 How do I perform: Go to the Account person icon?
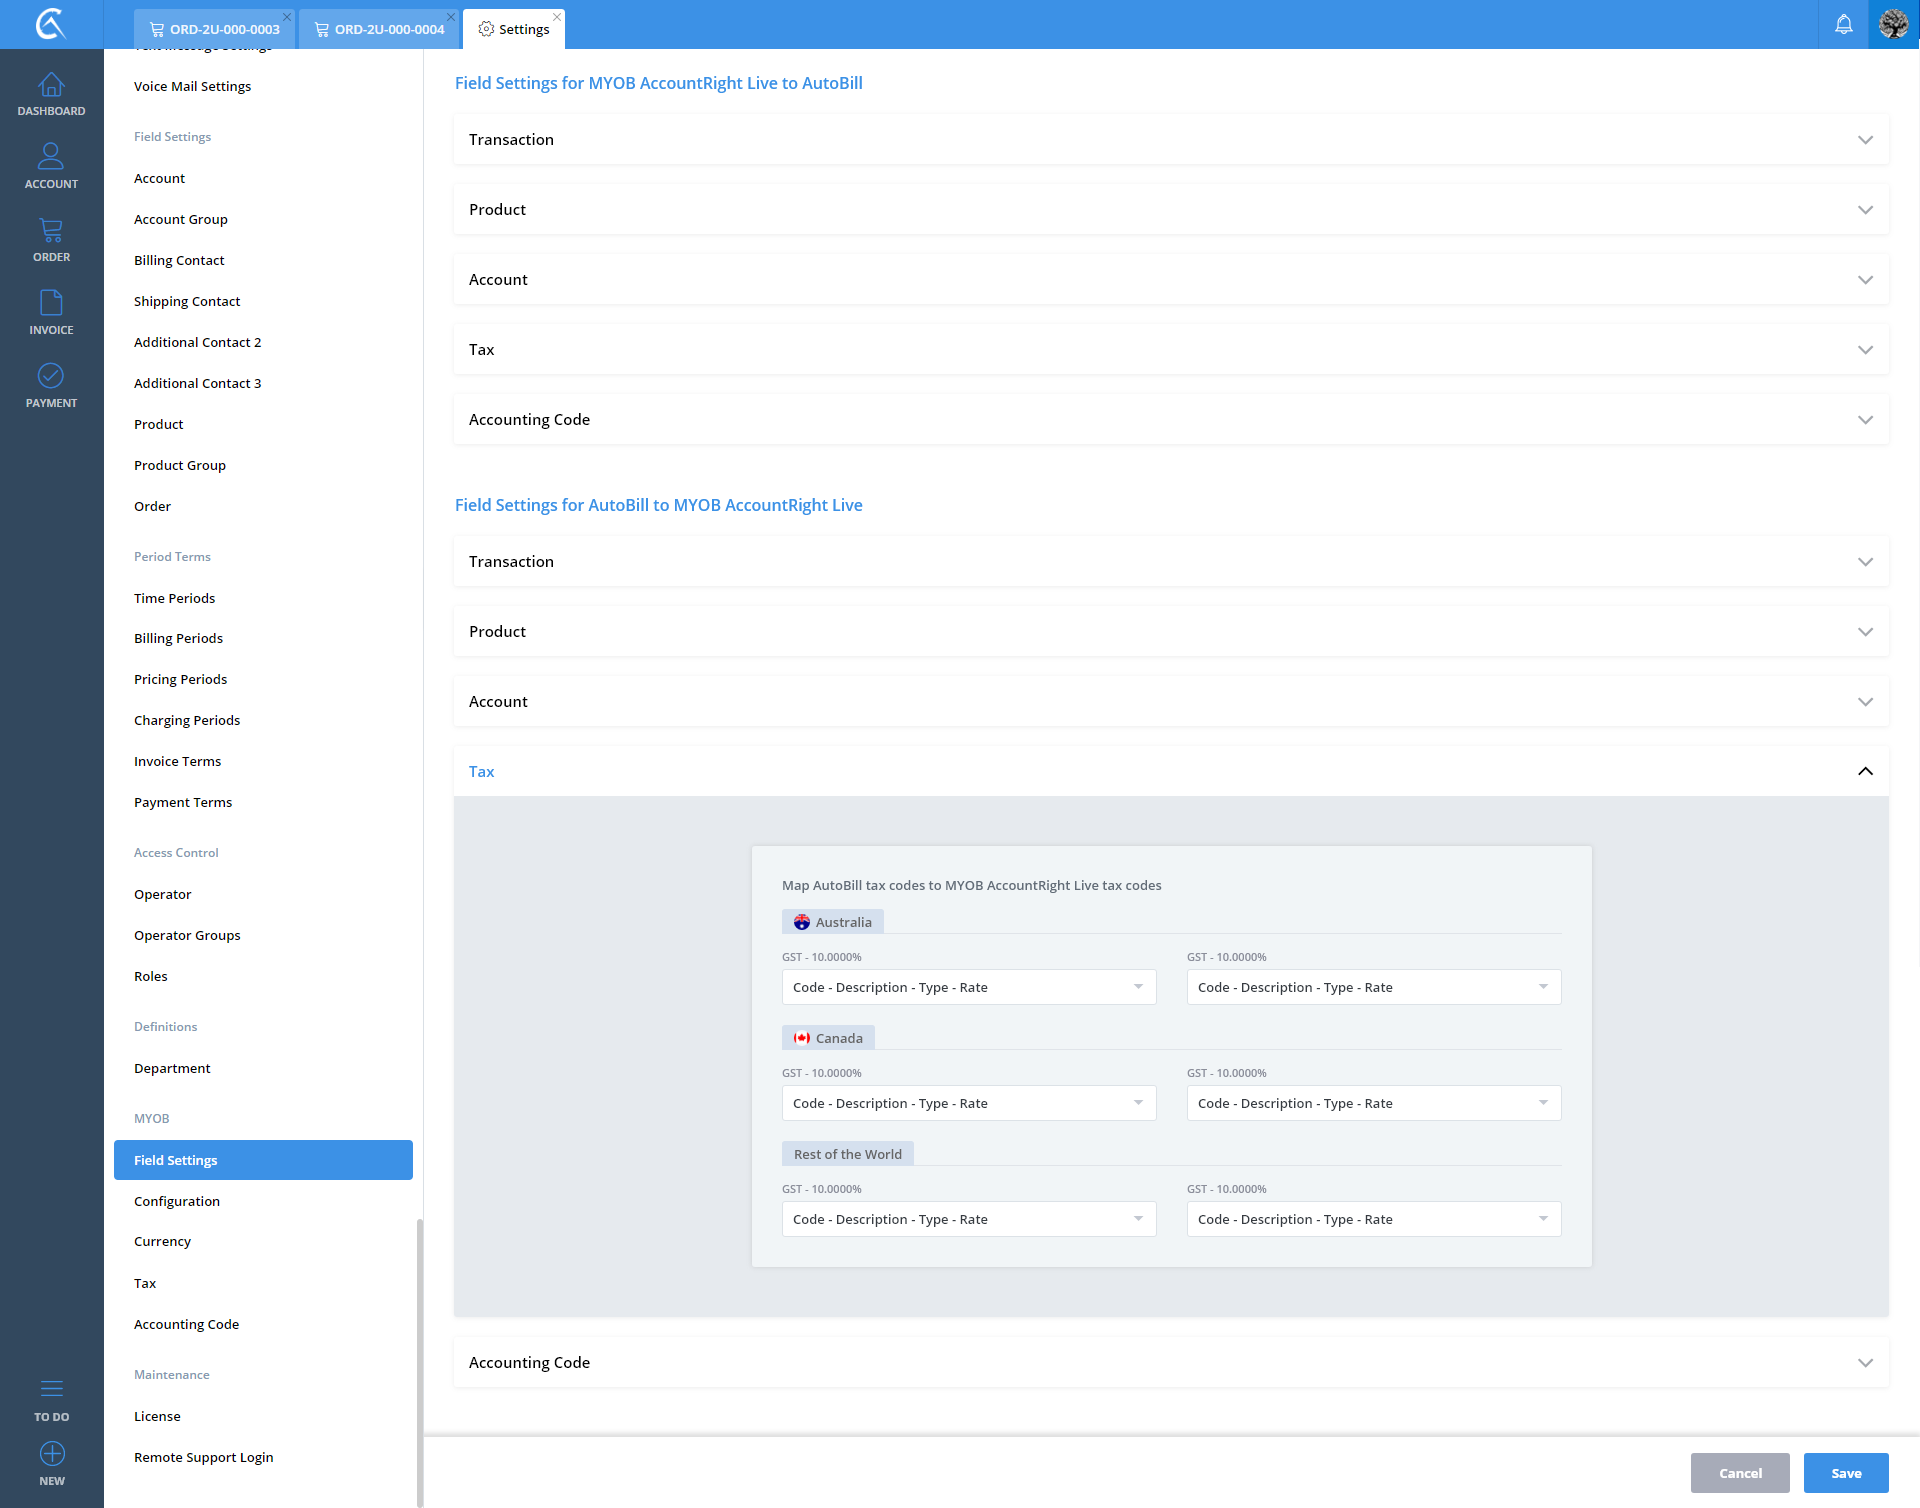point(51,157)
